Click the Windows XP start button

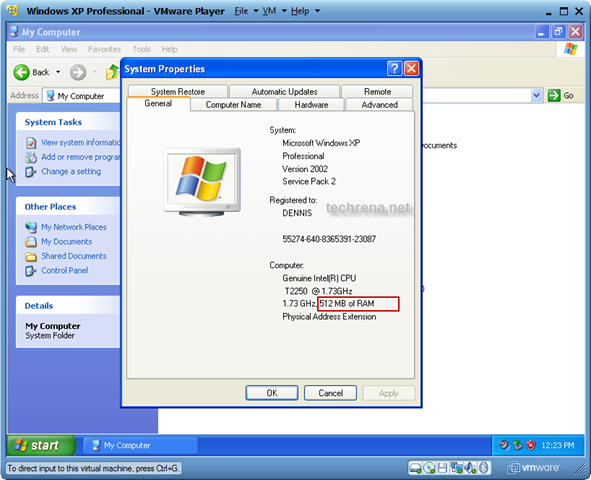(x=41, y=445)
